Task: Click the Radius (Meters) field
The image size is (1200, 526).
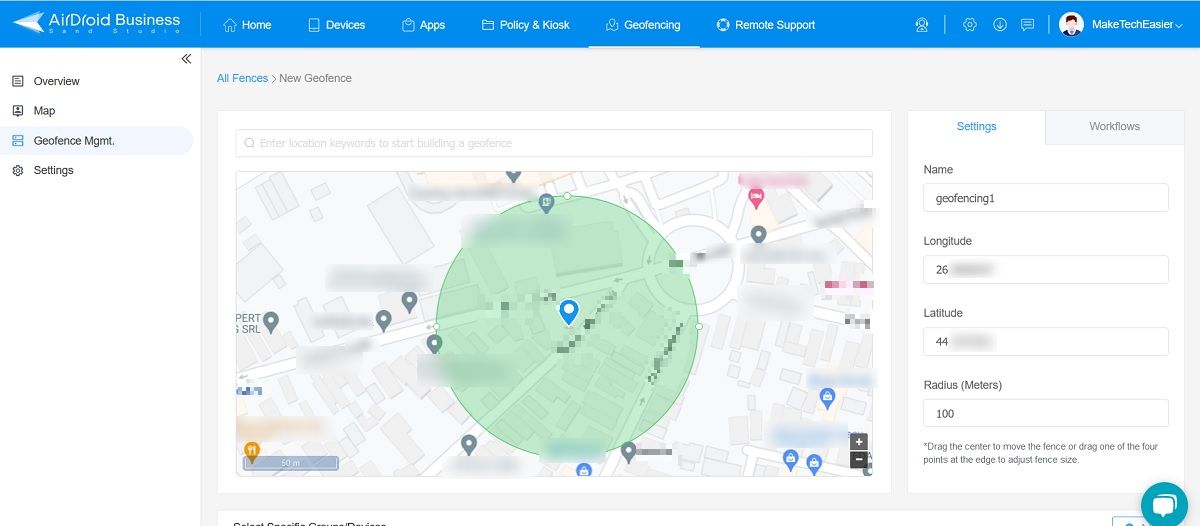Action: tap(1046, 414)
